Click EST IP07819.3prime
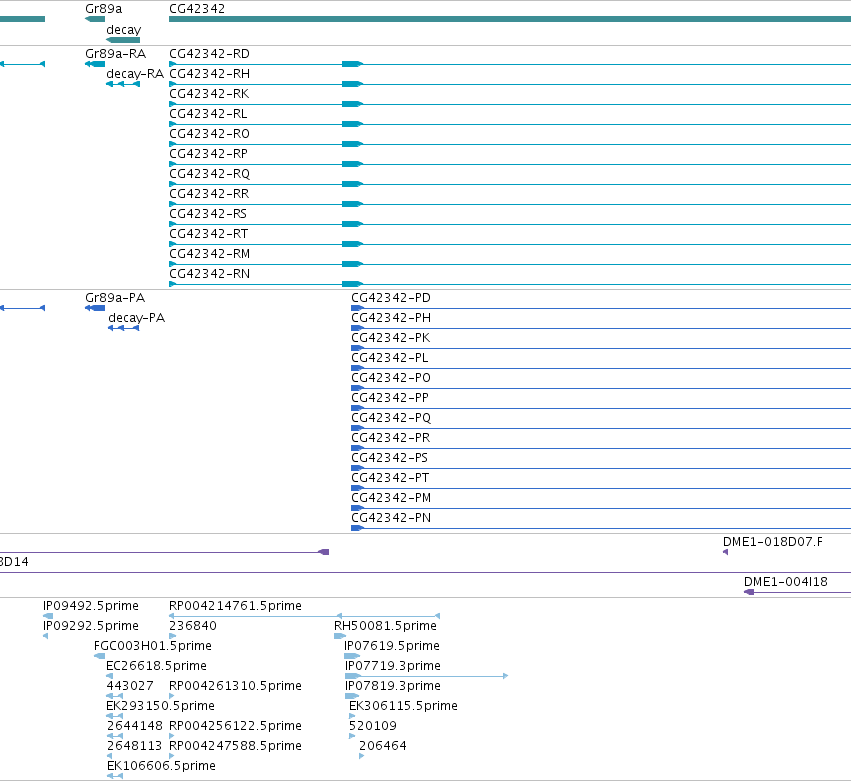This screenshot has width=851, height=781. (392, 686)
